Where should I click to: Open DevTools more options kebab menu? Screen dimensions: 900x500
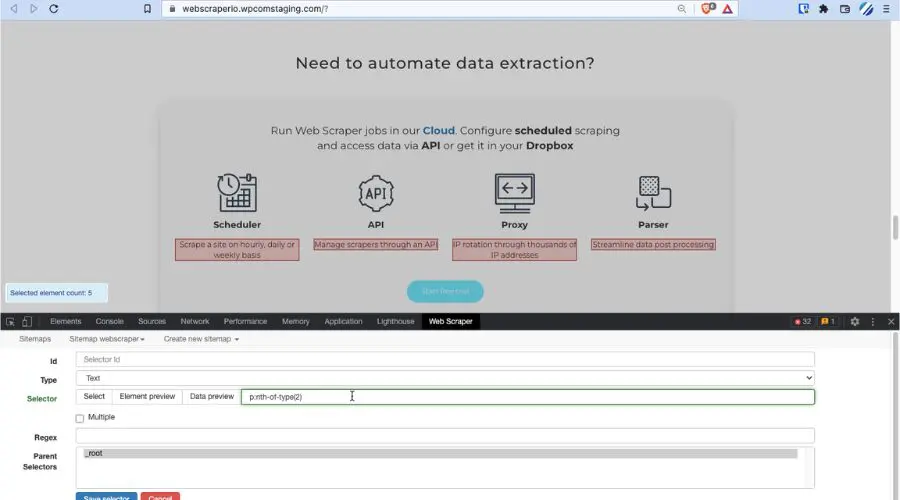click(872, 321)
